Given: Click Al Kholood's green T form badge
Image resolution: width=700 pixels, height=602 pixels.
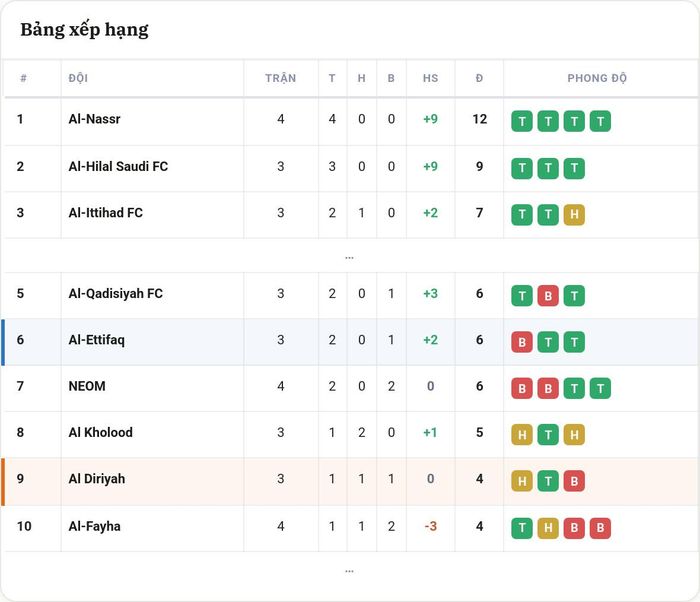Looking at the screenshot, I should (x=548, y=435).
